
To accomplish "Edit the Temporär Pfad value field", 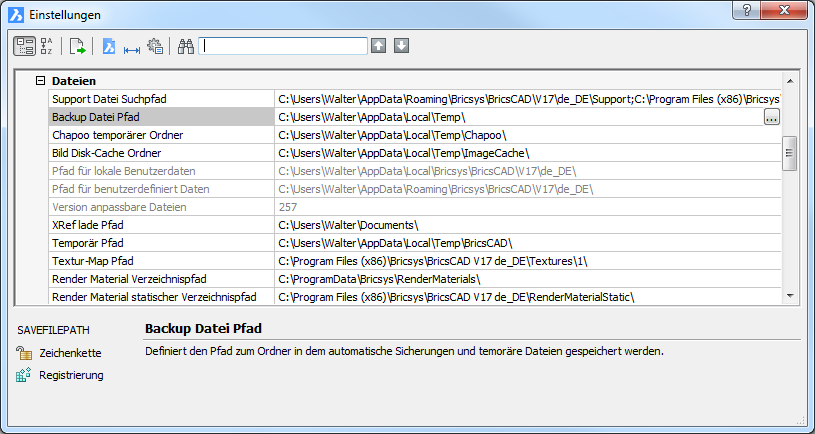I will 525,243.
